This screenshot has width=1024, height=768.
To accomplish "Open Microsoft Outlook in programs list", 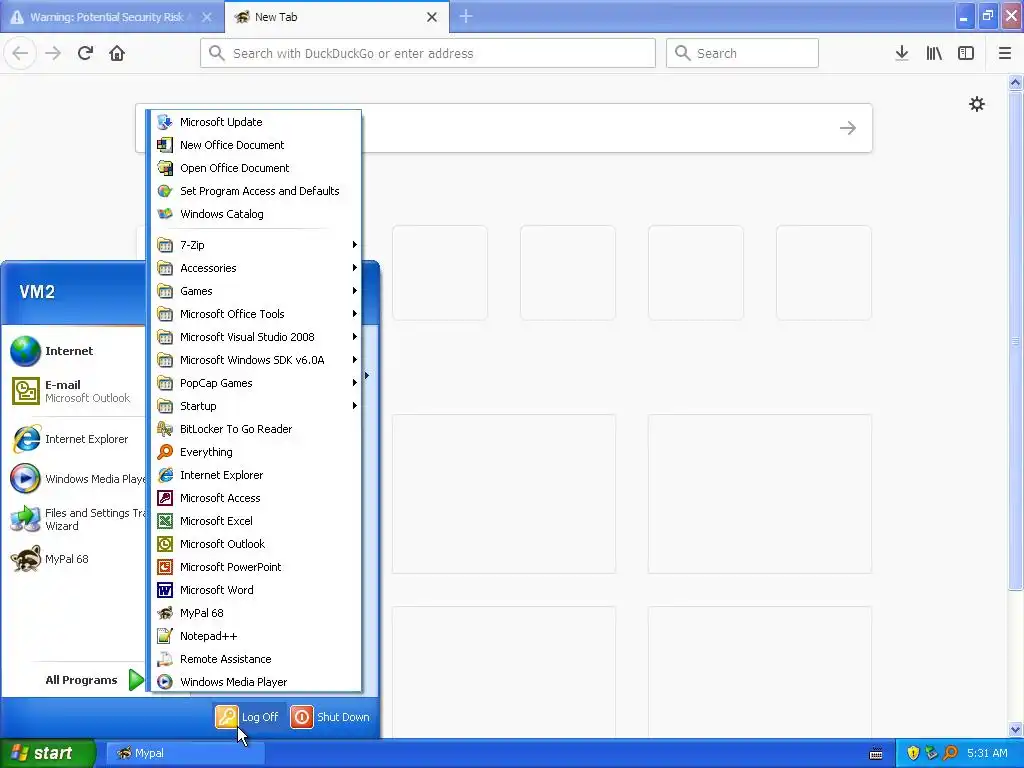I will click(255, 544).
